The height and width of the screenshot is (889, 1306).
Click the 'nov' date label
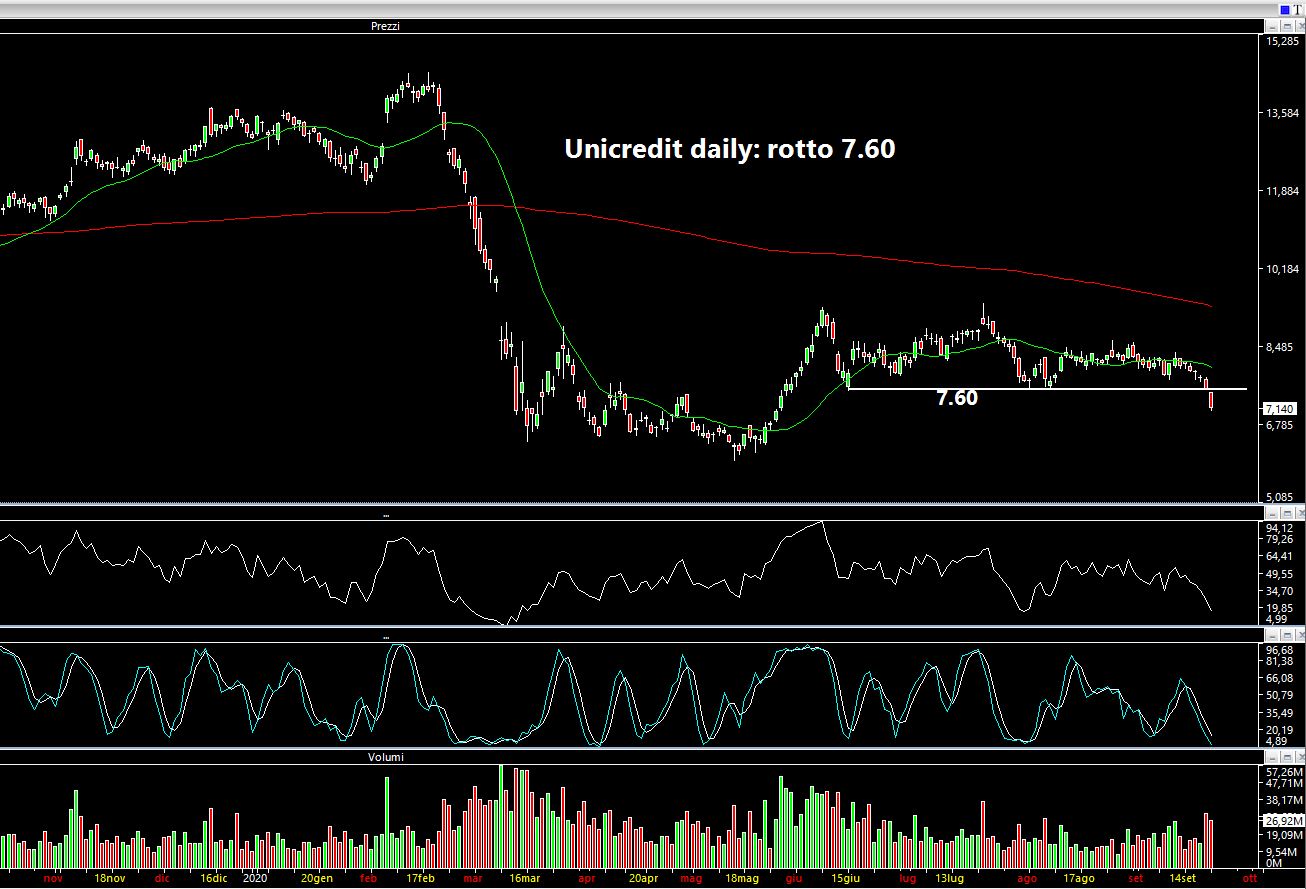[x=53, y=878]
